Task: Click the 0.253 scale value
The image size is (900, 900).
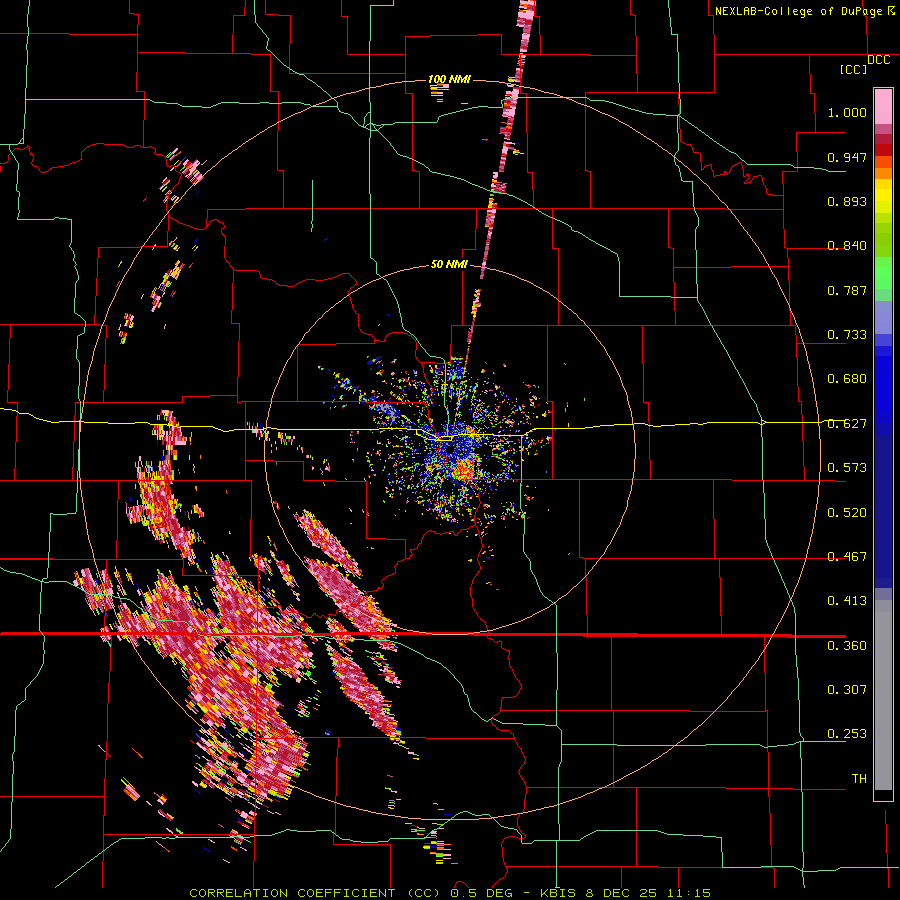Action: [847, 734]
